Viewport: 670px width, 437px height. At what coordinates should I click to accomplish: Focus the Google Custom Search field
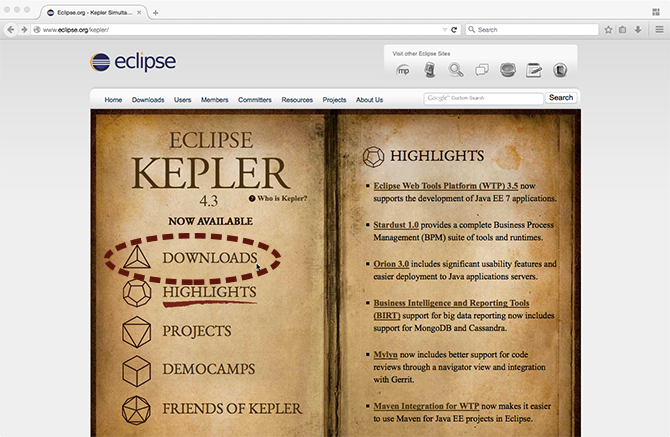(x=483, y=98)
